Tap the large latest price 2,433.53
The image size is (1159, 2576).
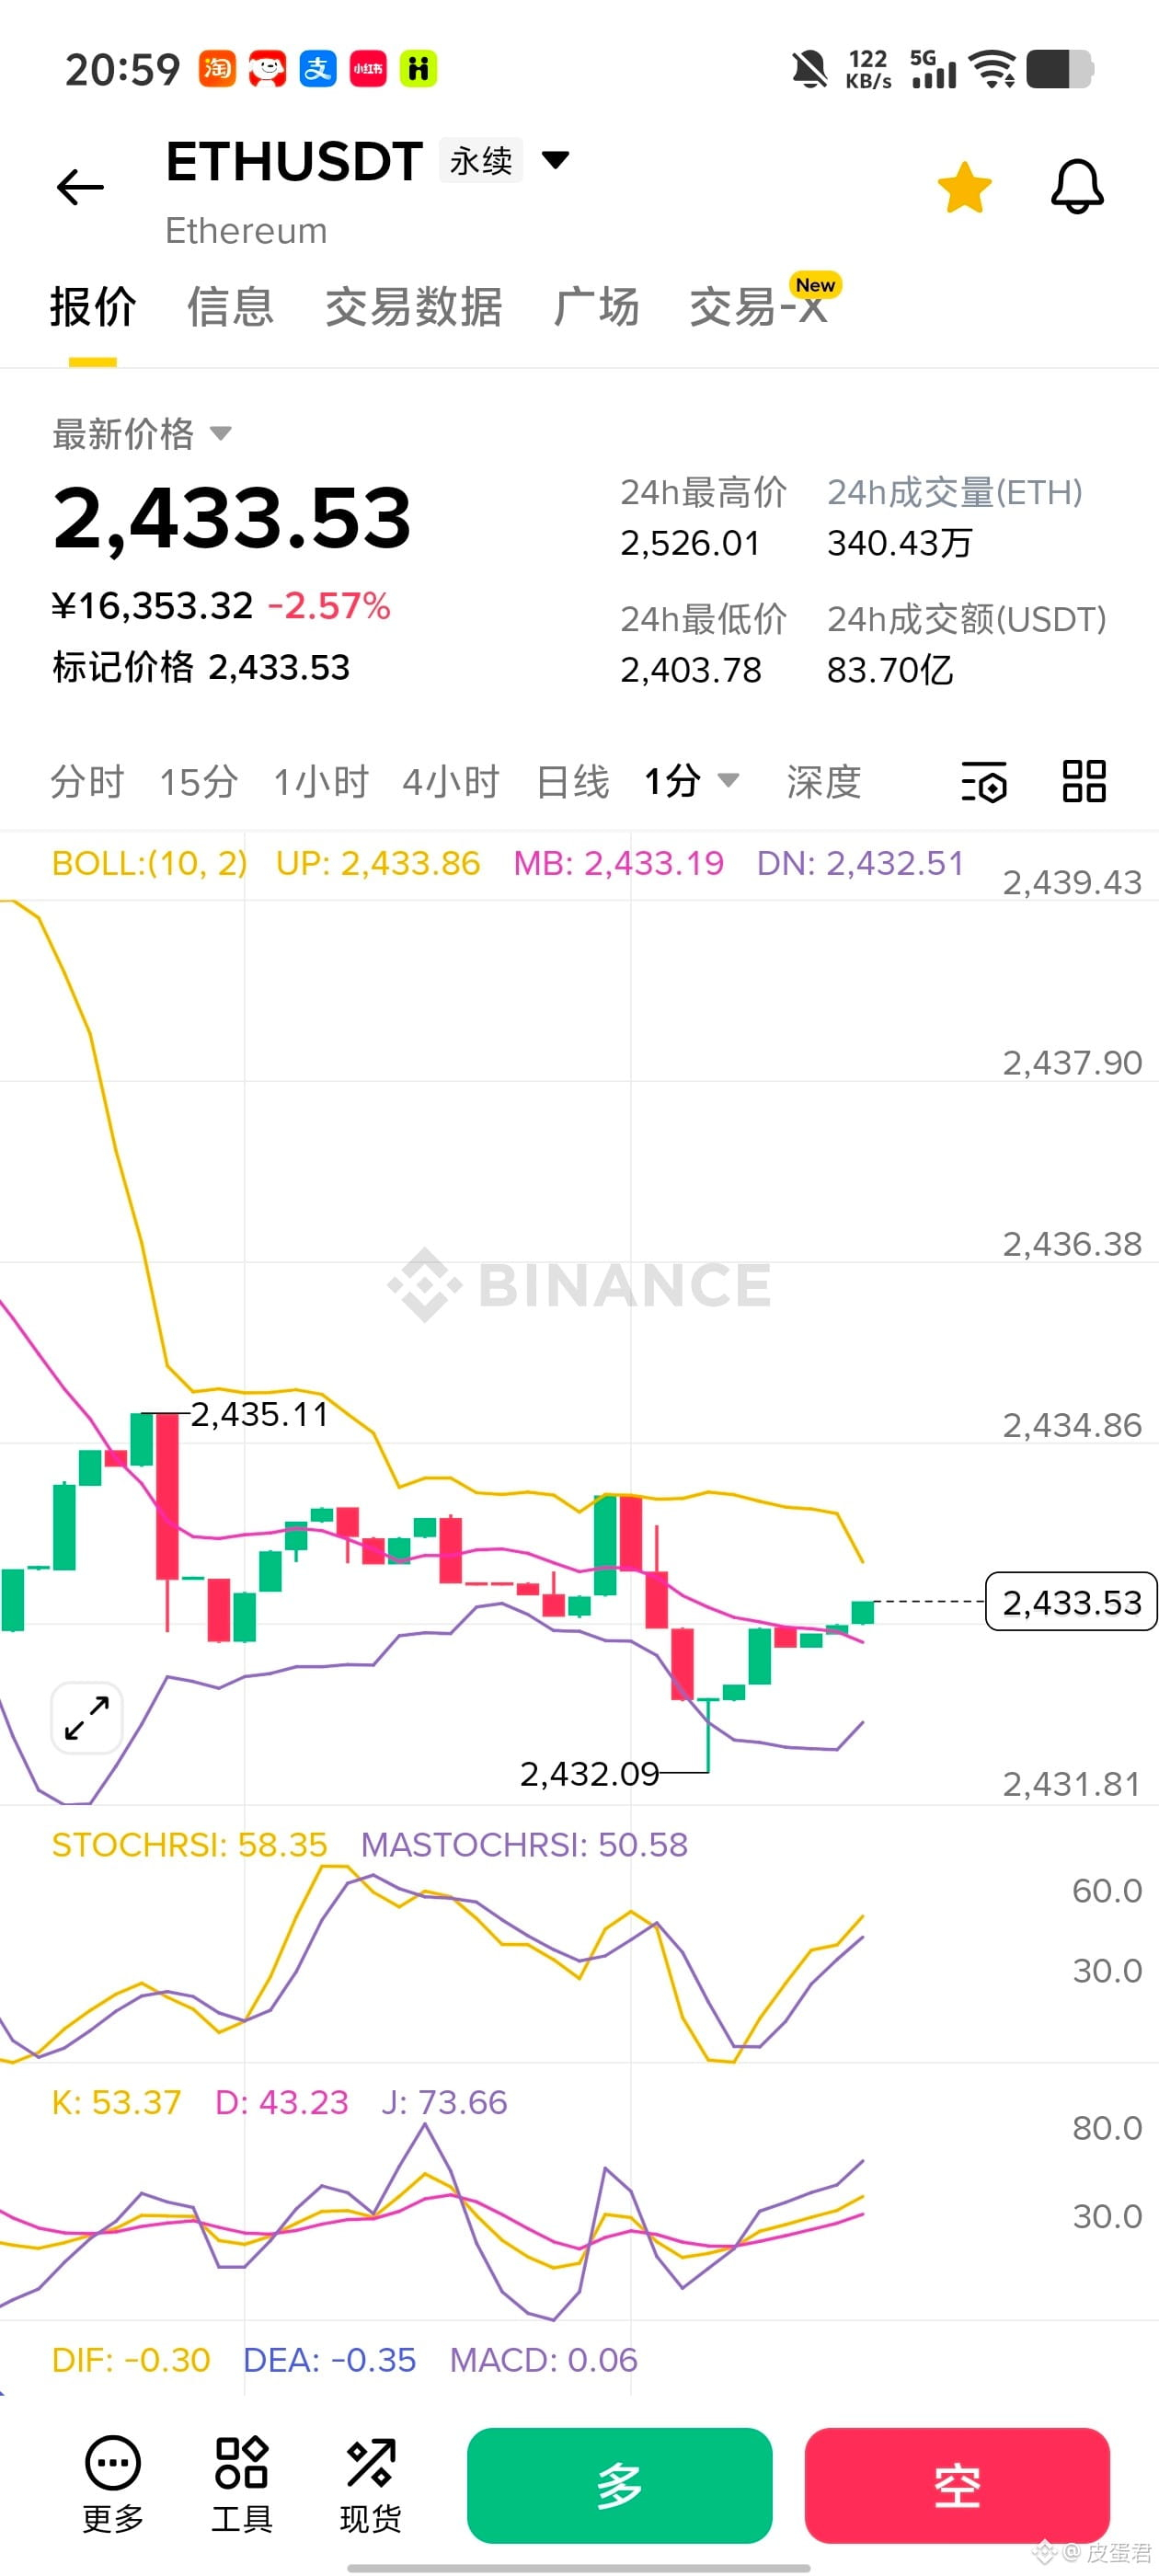tap(232, 518)
